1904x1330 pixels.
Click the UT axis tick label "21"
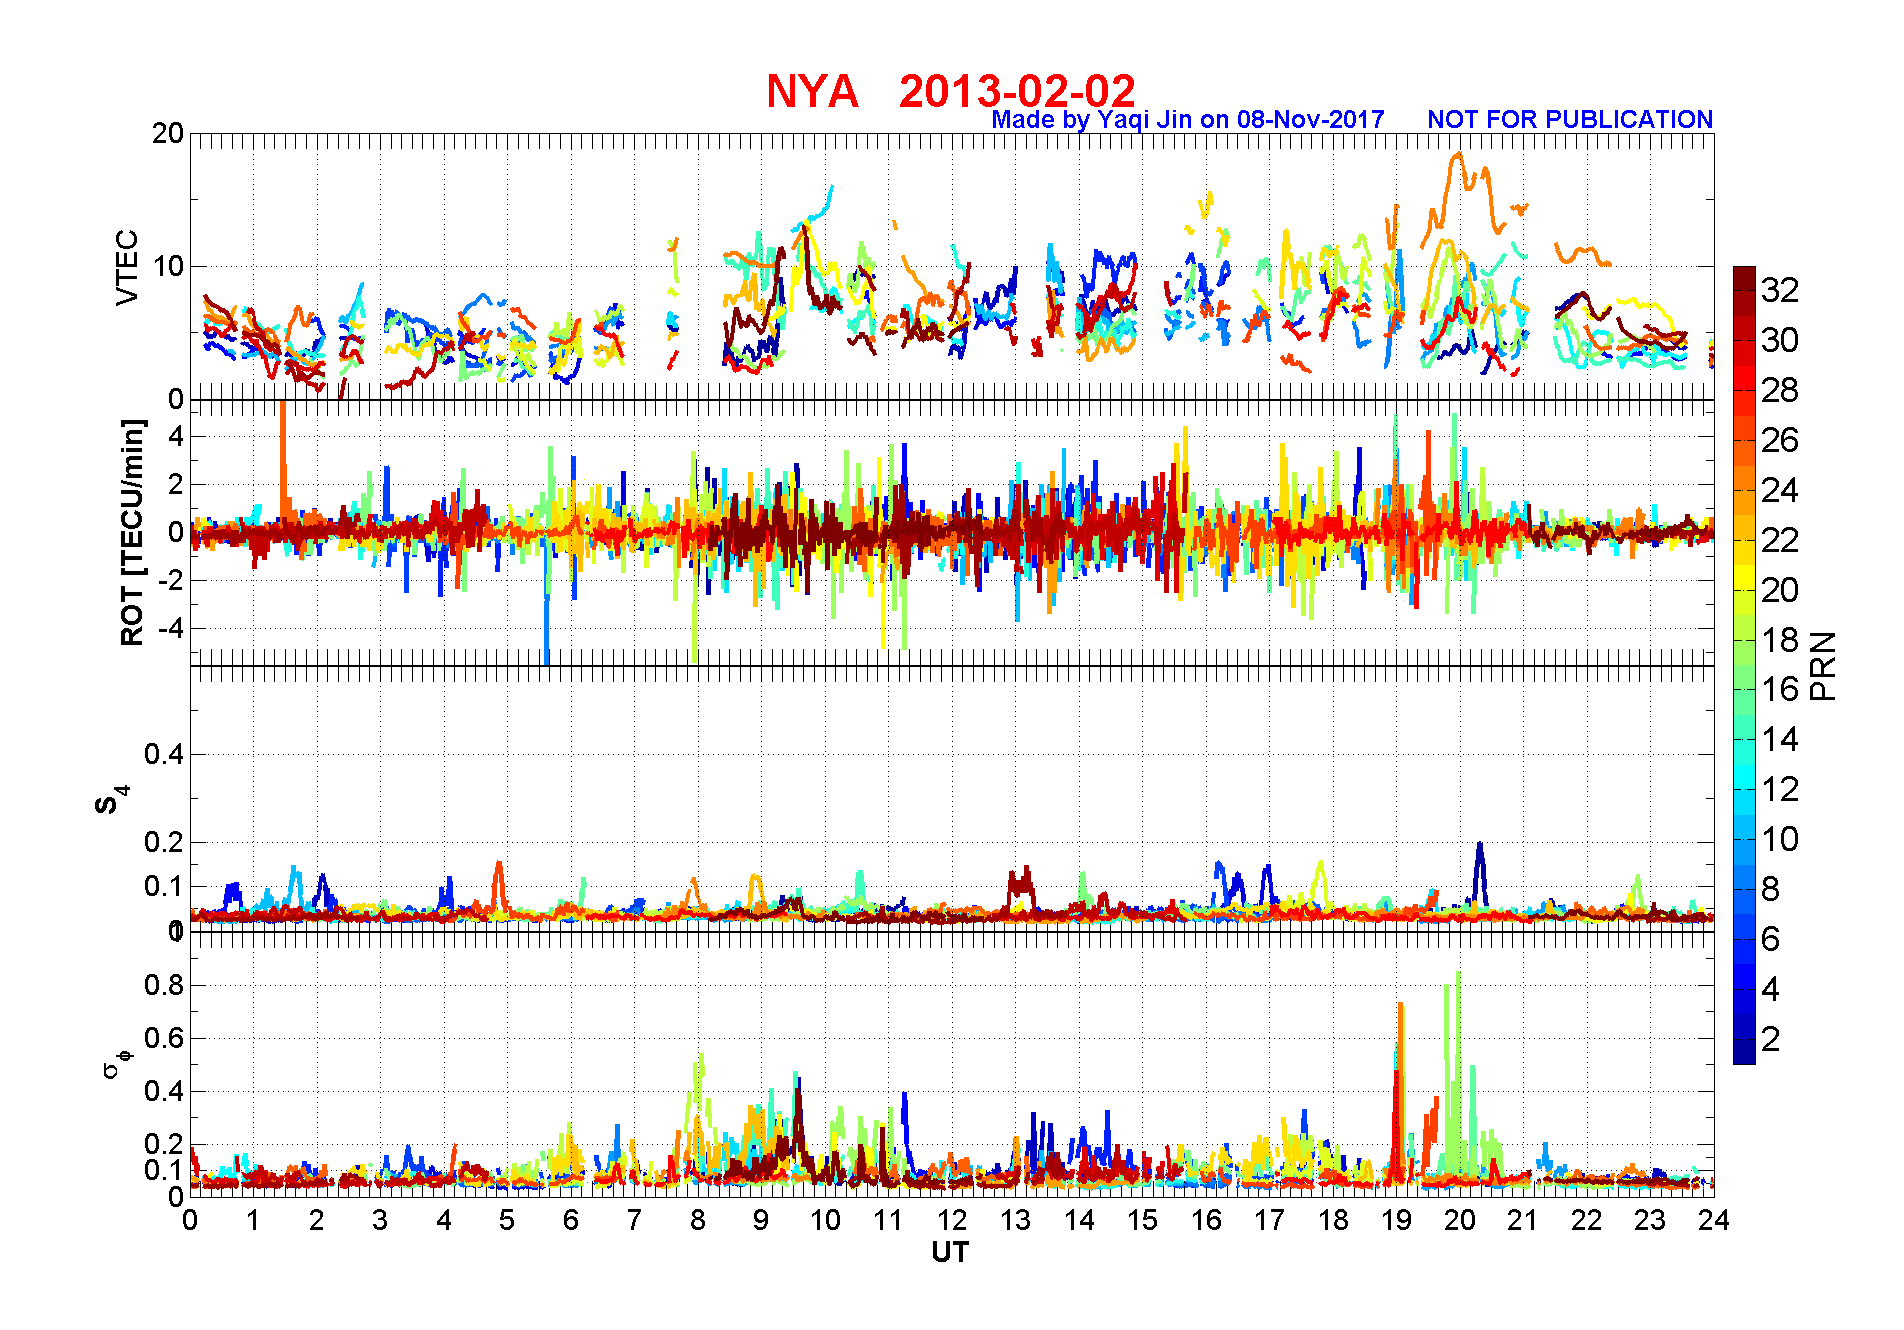[x=1523, y=1220]
